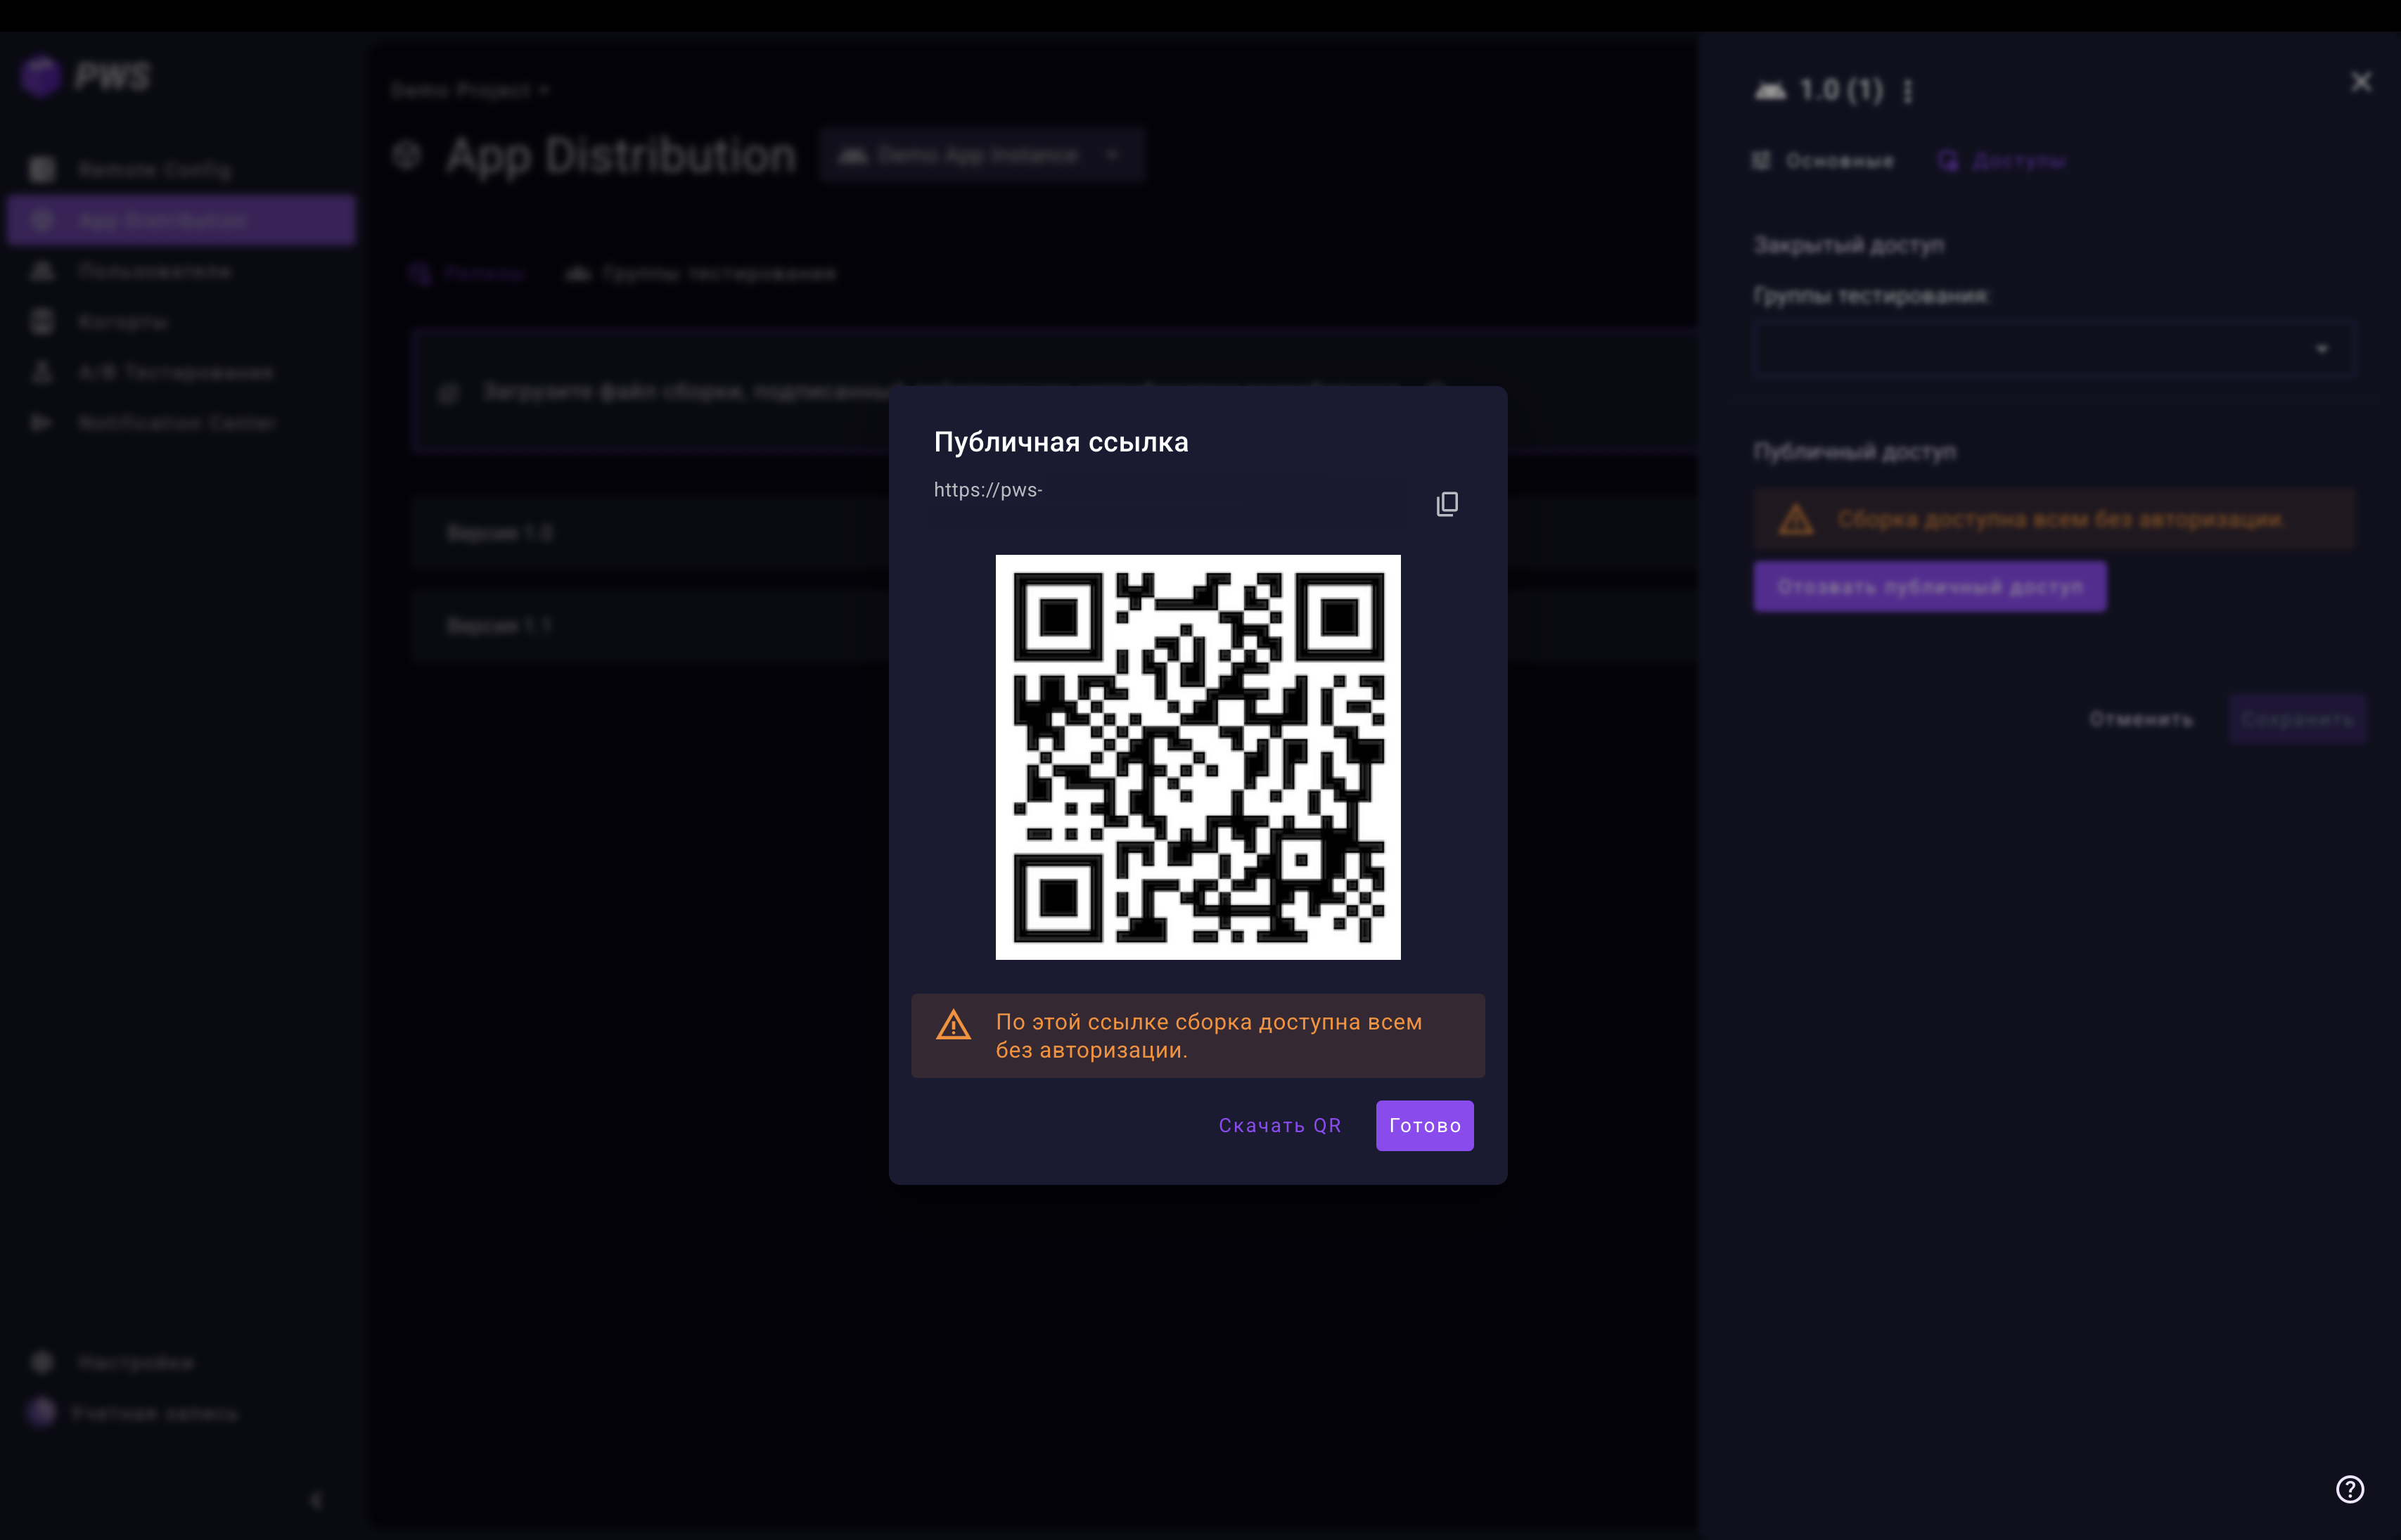Click the Remote Config sidebar icon
2401x1540 pixels.
[x=42, y=170]
